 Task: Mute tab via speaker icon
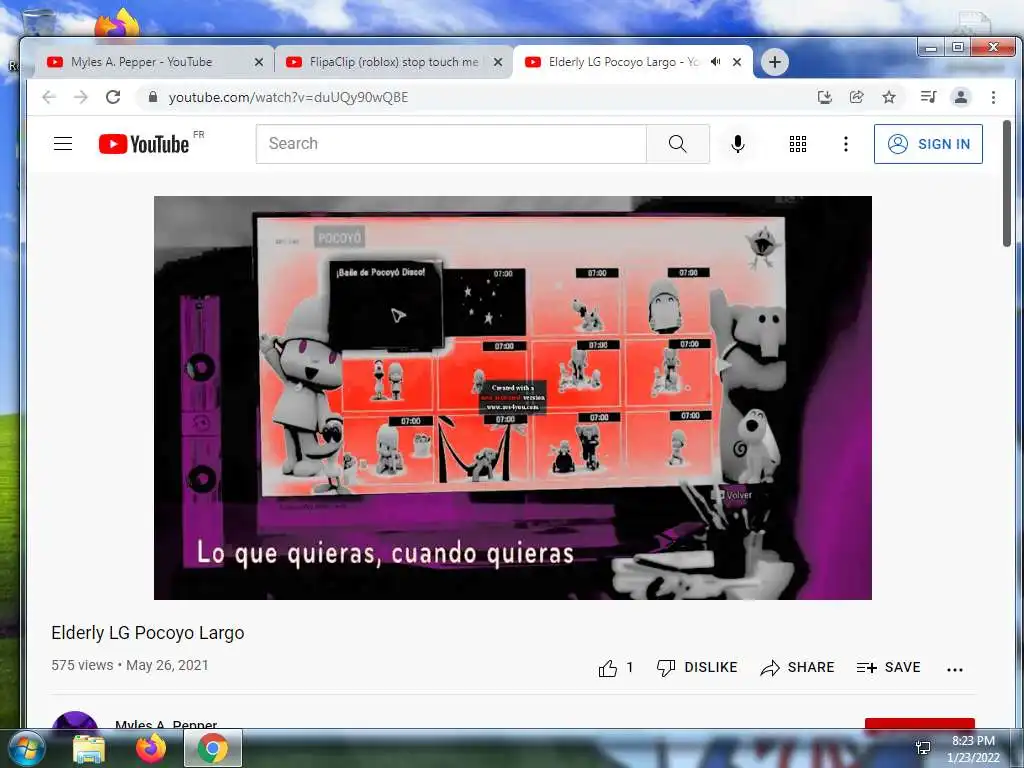pyautogui.click(x=716, y=62)
